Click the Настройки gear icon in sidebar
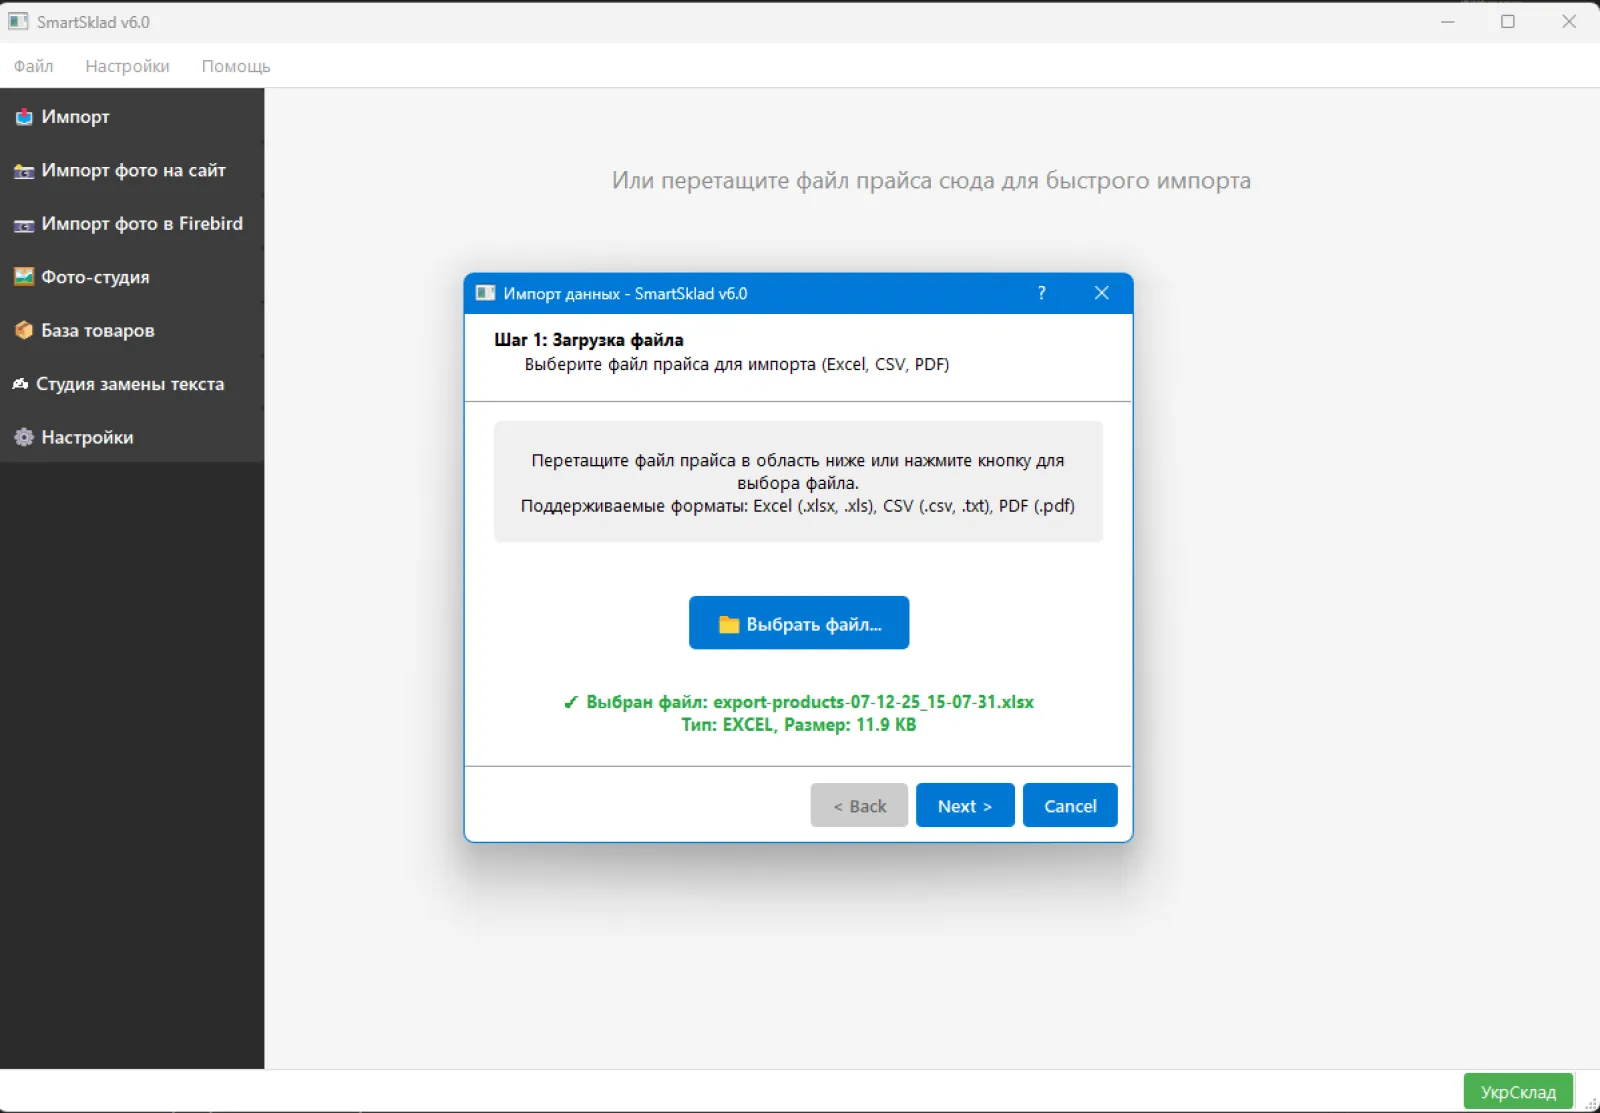This screenshot has height=1113, width=1600. click(x=24, y=437)
